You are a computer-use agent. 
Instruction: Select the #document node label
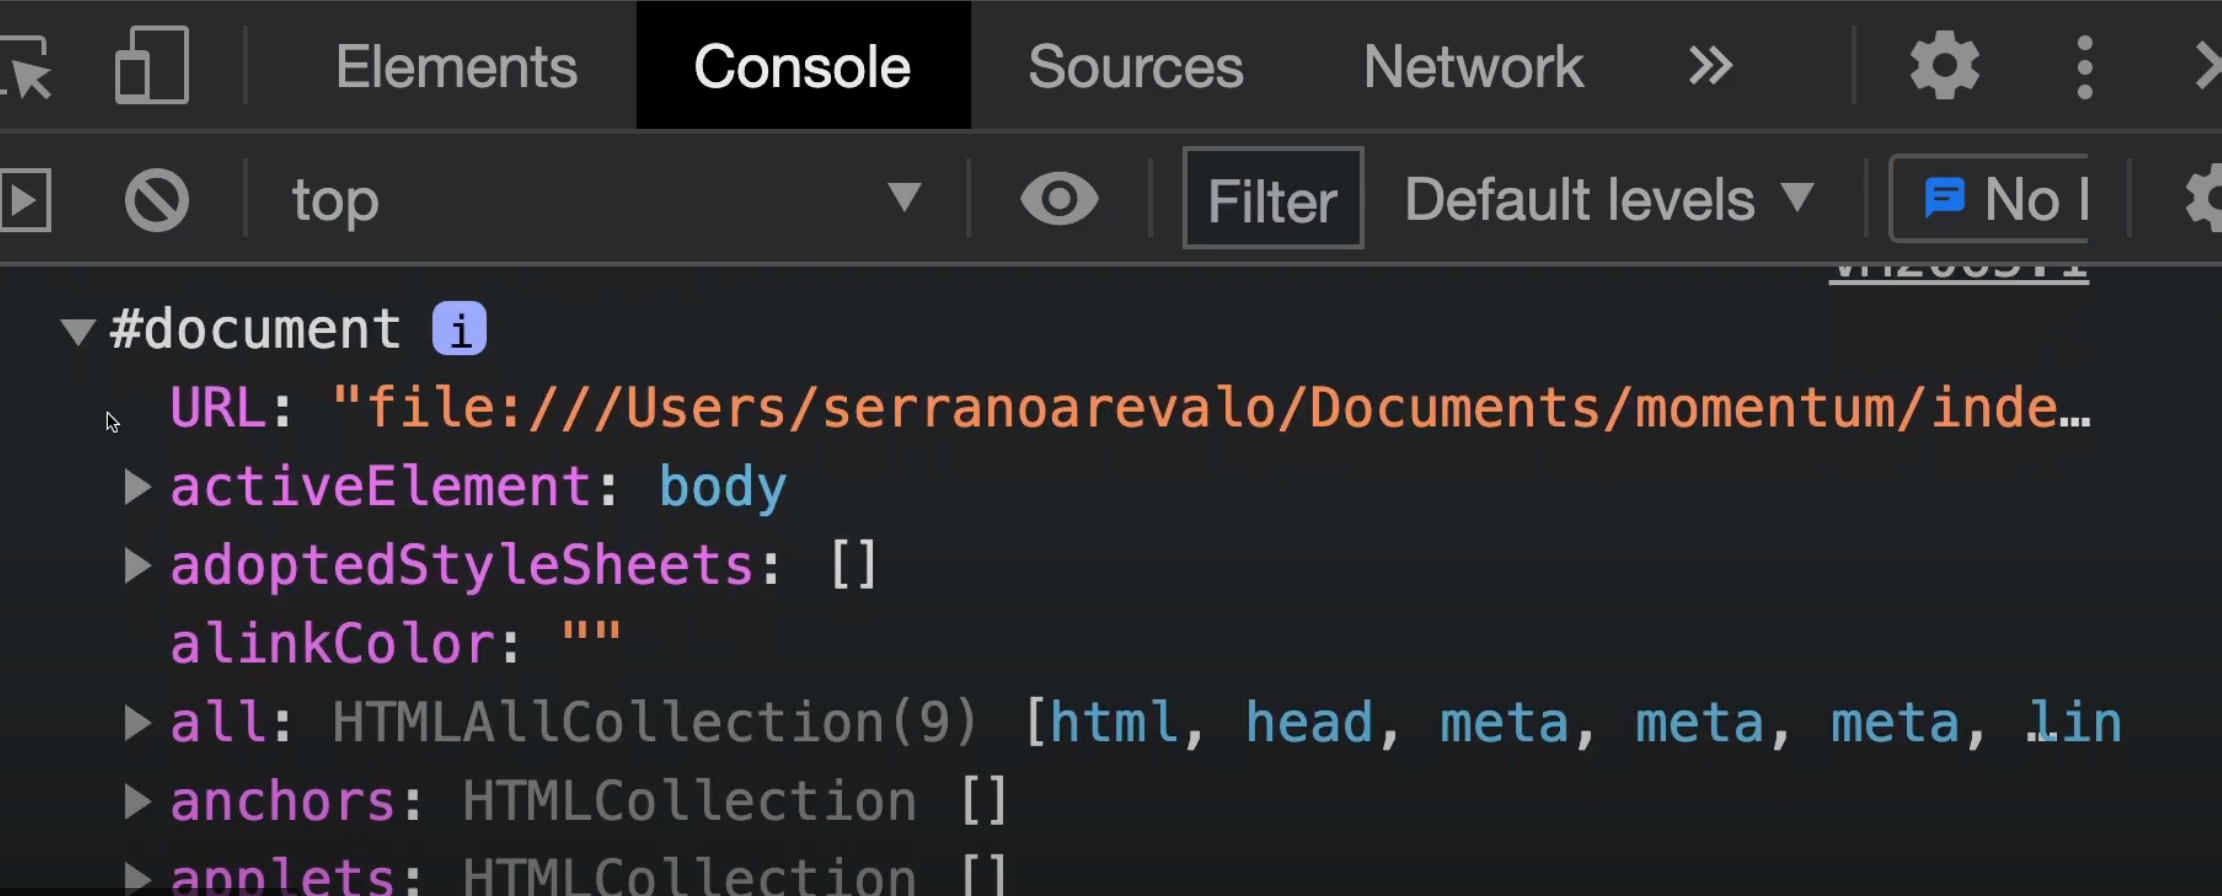point(255,329)
